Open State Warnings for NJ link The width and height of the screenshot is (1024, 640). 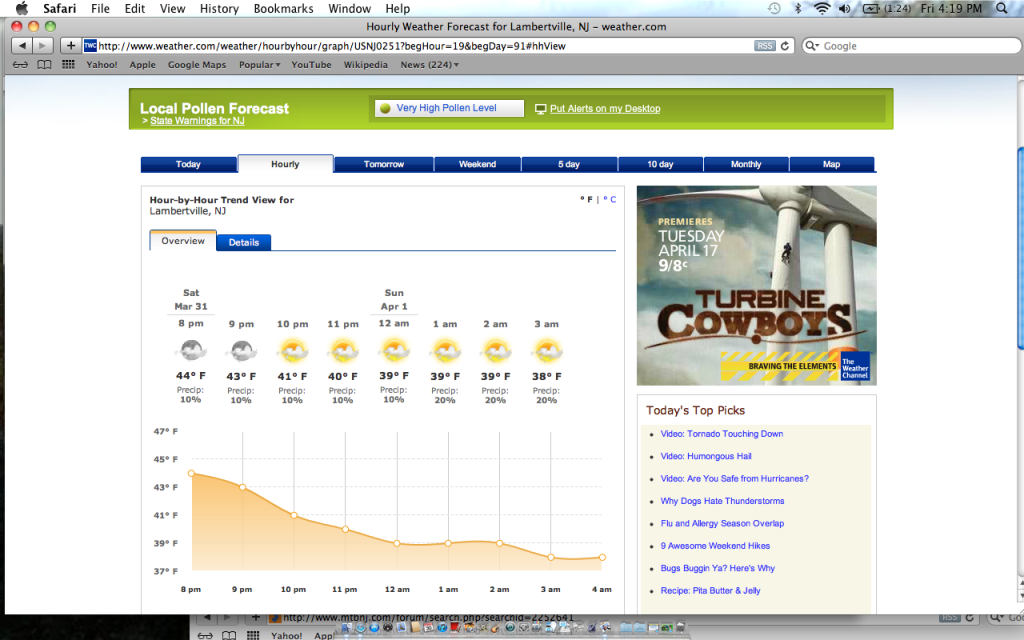197,120
